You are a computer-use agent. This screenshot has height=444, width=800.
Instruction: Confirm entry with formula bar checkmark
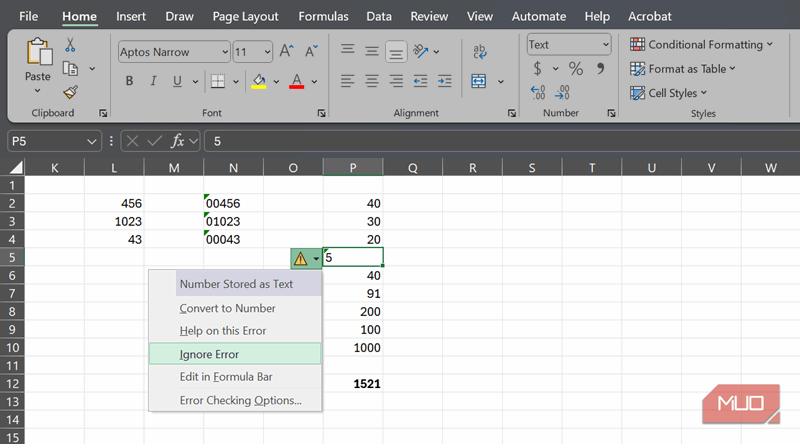click(155, 141)
